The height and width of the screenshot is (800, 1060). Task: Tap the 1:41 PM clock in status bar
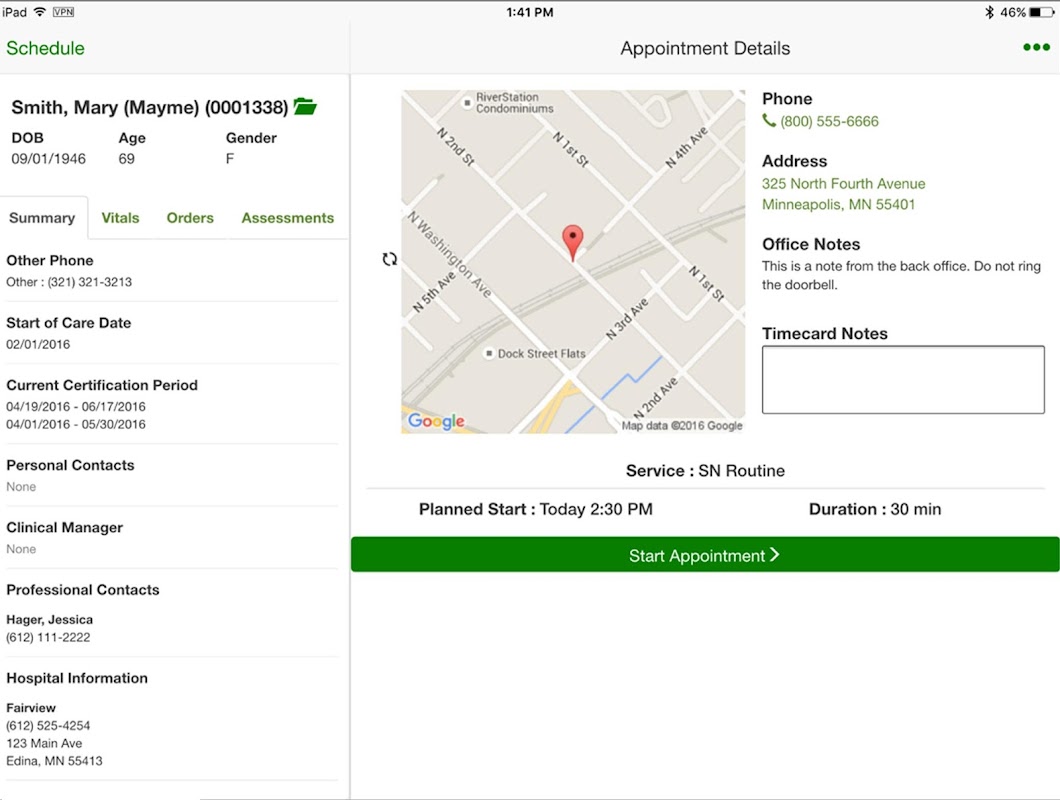pyautogui.click(x=530, y=12)
